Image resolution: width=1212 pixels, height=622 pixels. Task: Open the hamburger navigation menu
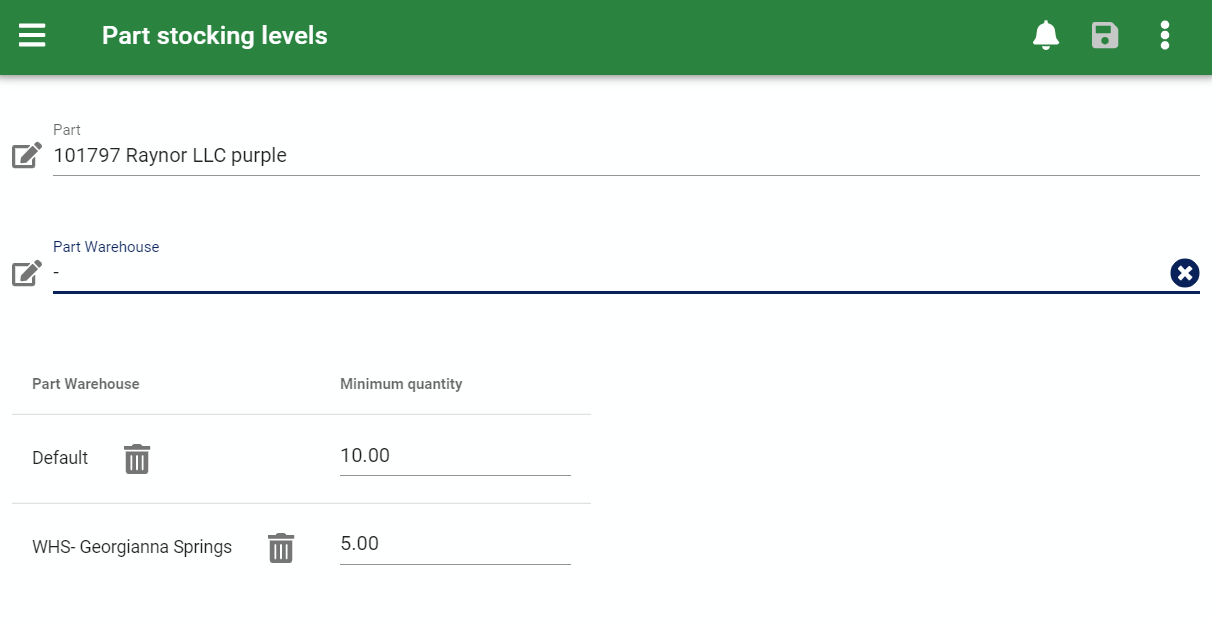click(32, 36)
